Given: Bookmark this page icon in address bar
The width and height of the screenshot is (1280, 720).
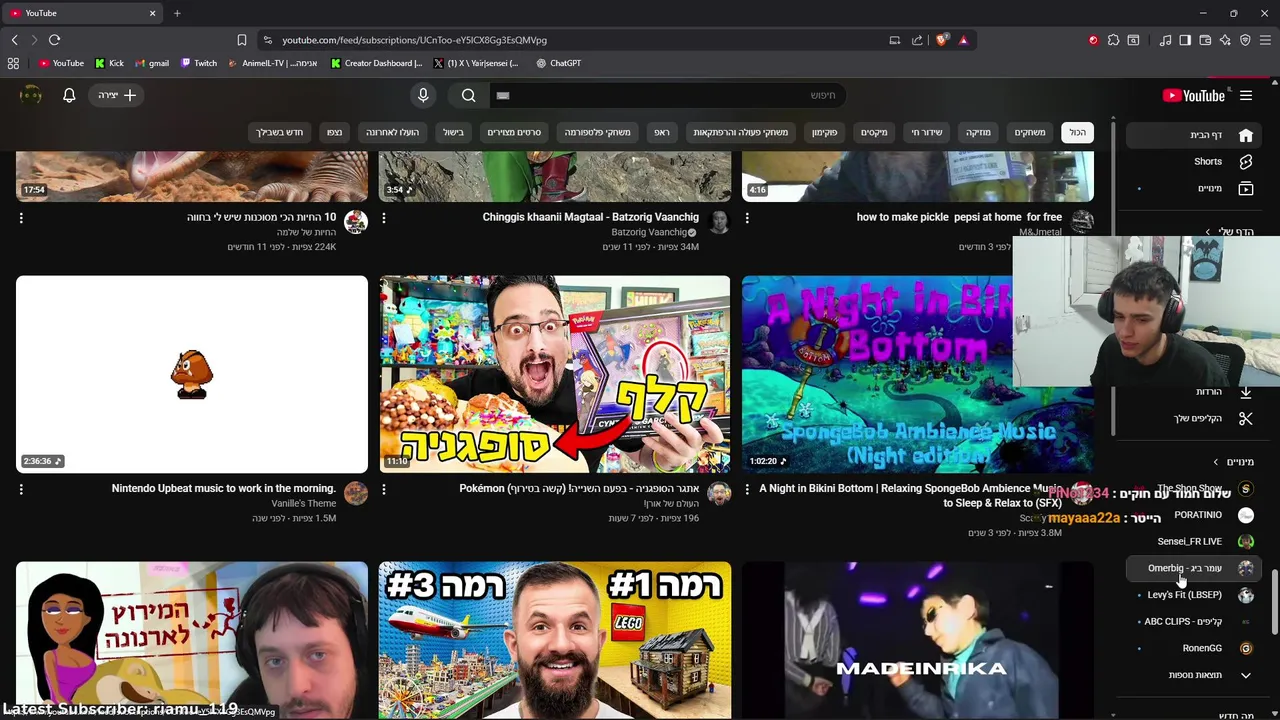Looking at the screenshot, I should [241, 40].
